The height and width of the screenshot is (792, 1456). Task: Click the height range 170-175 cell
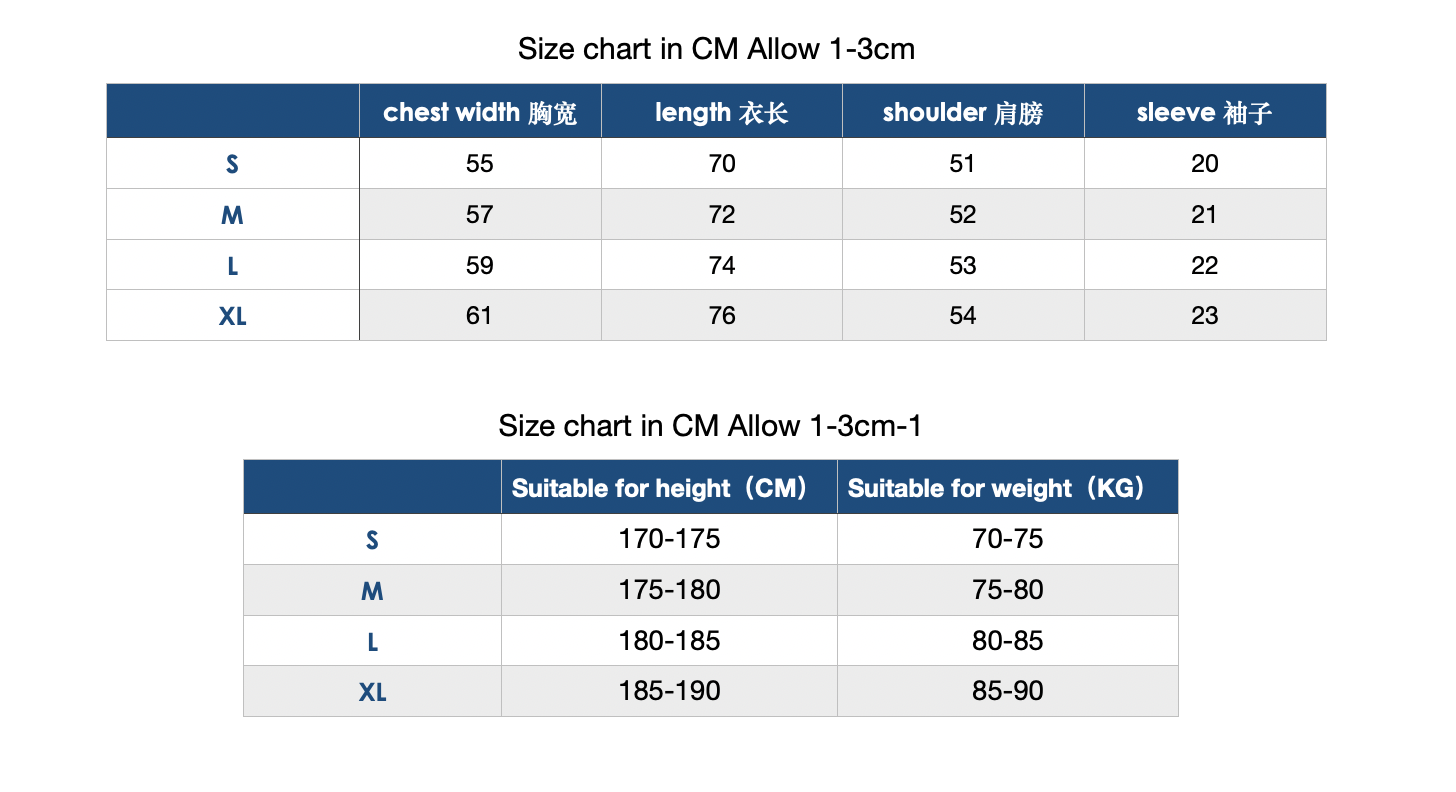pyautogui.click(x=669, y=540)
